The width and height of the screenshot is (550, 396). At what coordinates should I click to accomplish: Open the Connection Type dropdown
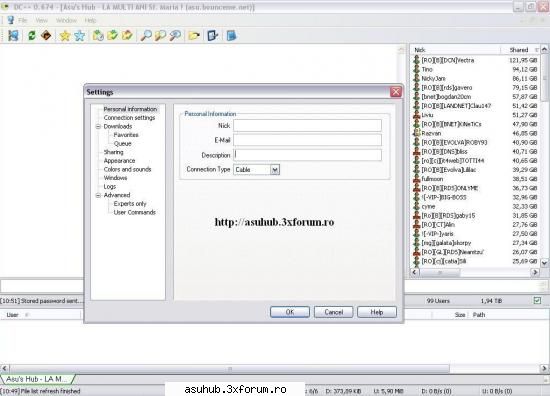[275, 169]
